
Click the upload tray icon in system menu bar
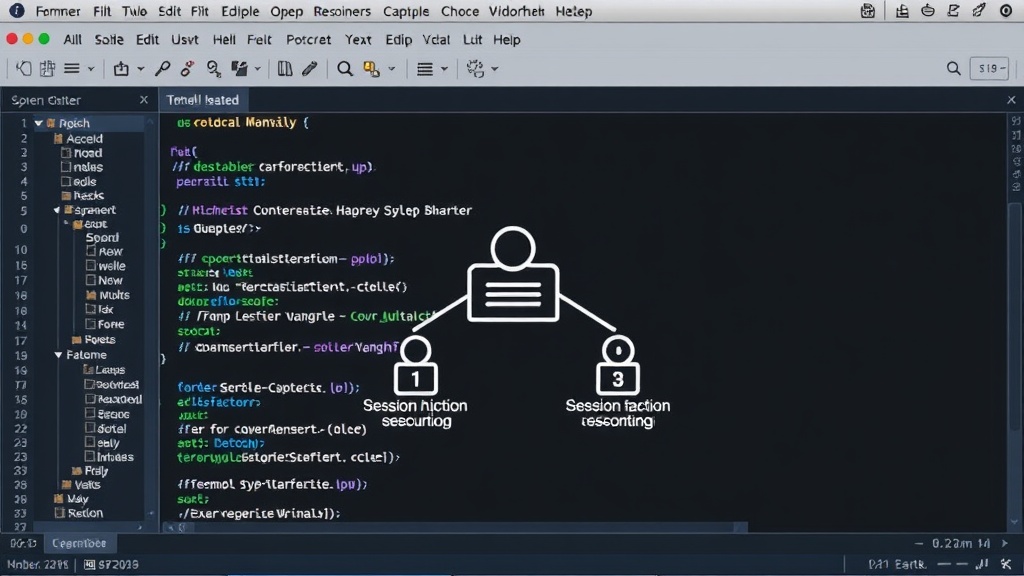point(902,10)
